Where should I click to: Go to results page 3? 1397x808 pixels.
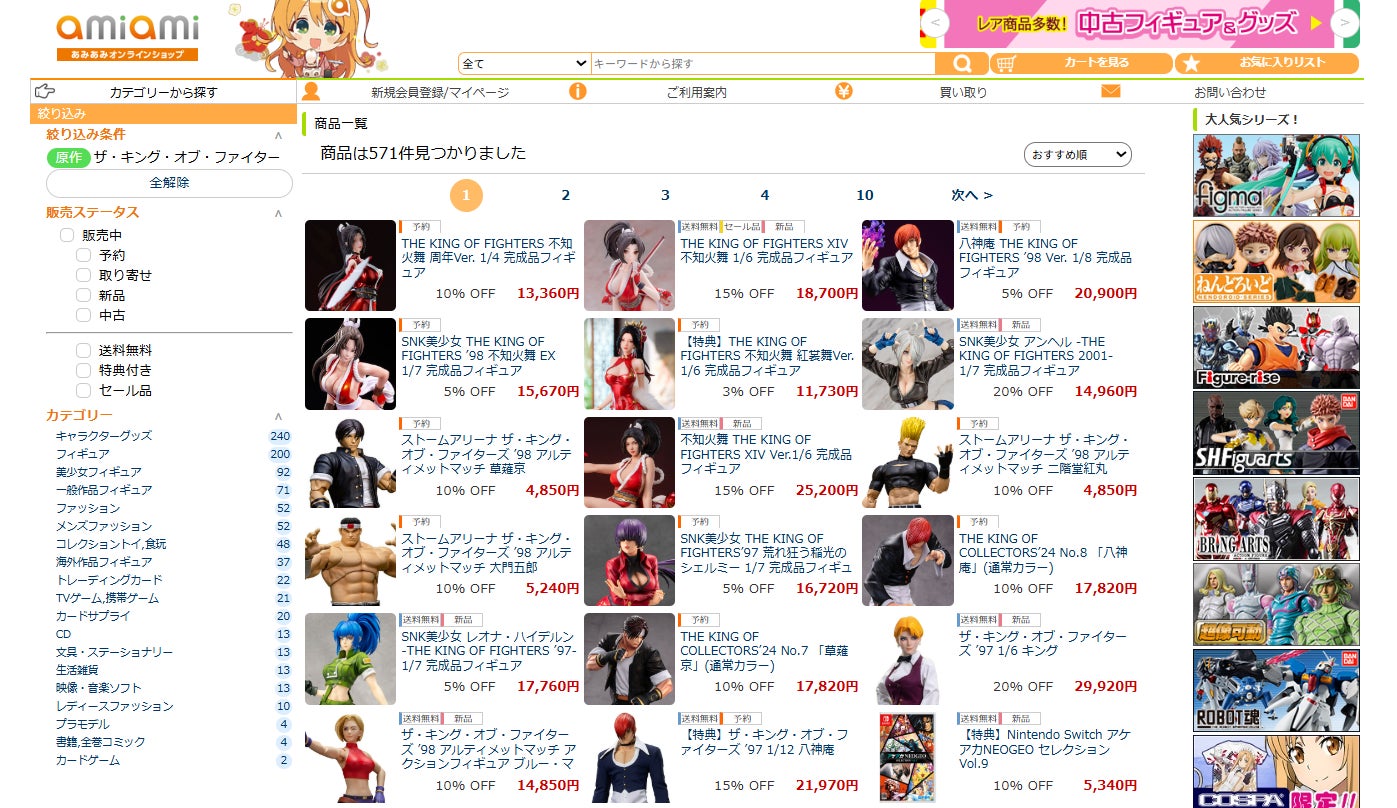point(665,195)
